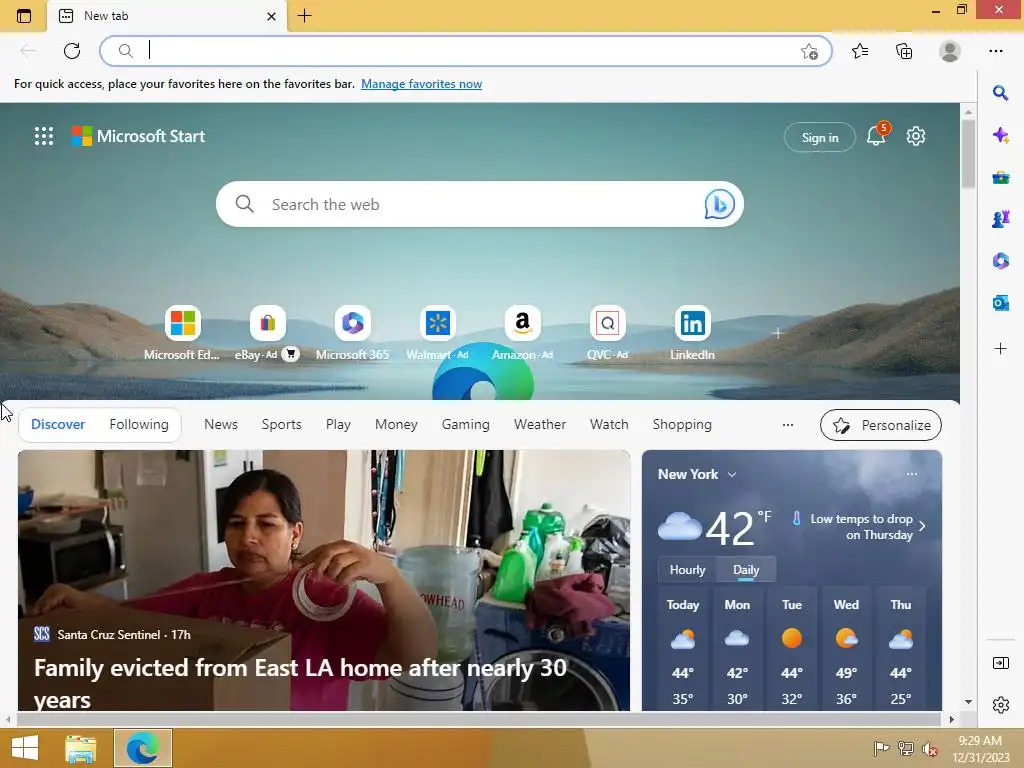Image resolution: width=1024 pixels, height=768 pixels.
Task: Open Settings and more ellipsis menu
Action: point(995,51)
